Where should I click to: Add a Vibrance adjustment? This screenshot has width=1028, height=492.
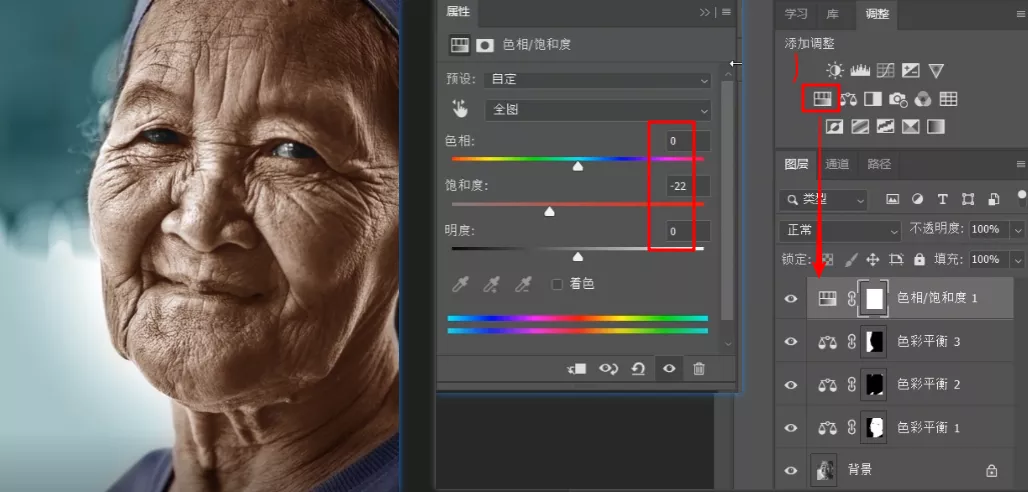pyautogui.click(x=936, y=71)
